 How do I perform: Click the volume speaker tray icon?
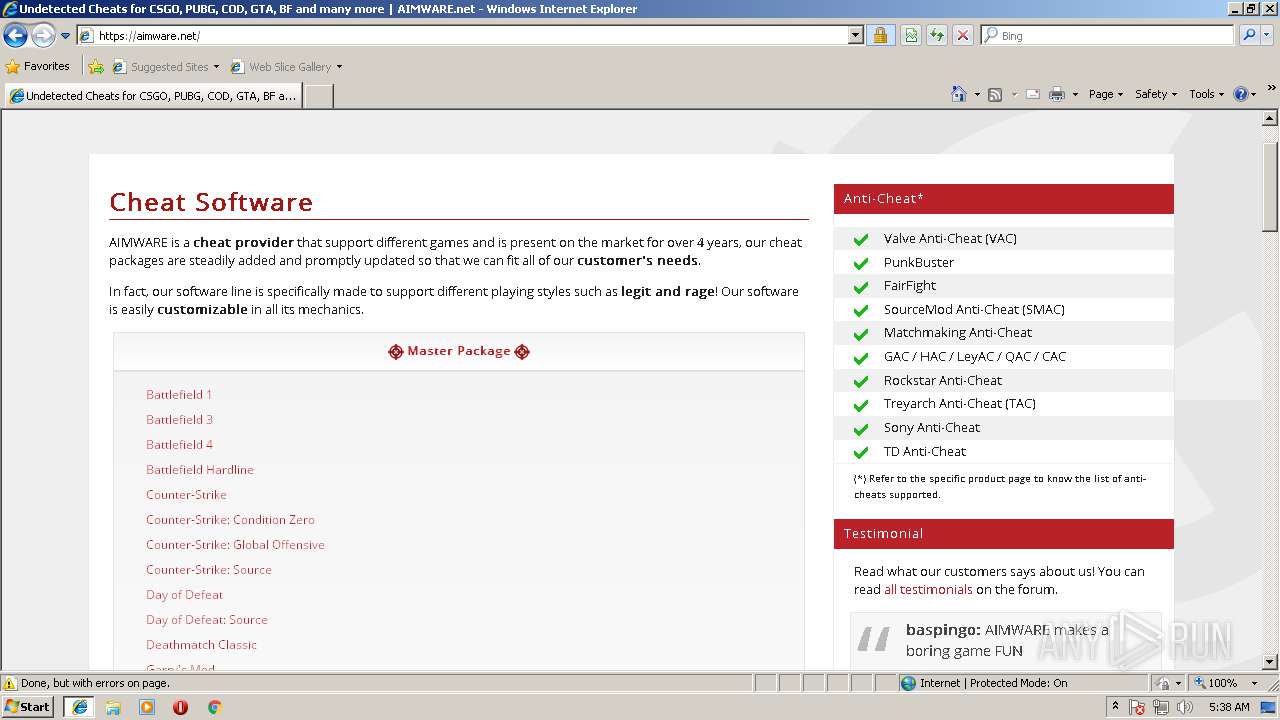pyautogui.click(x=1185, y=707)
